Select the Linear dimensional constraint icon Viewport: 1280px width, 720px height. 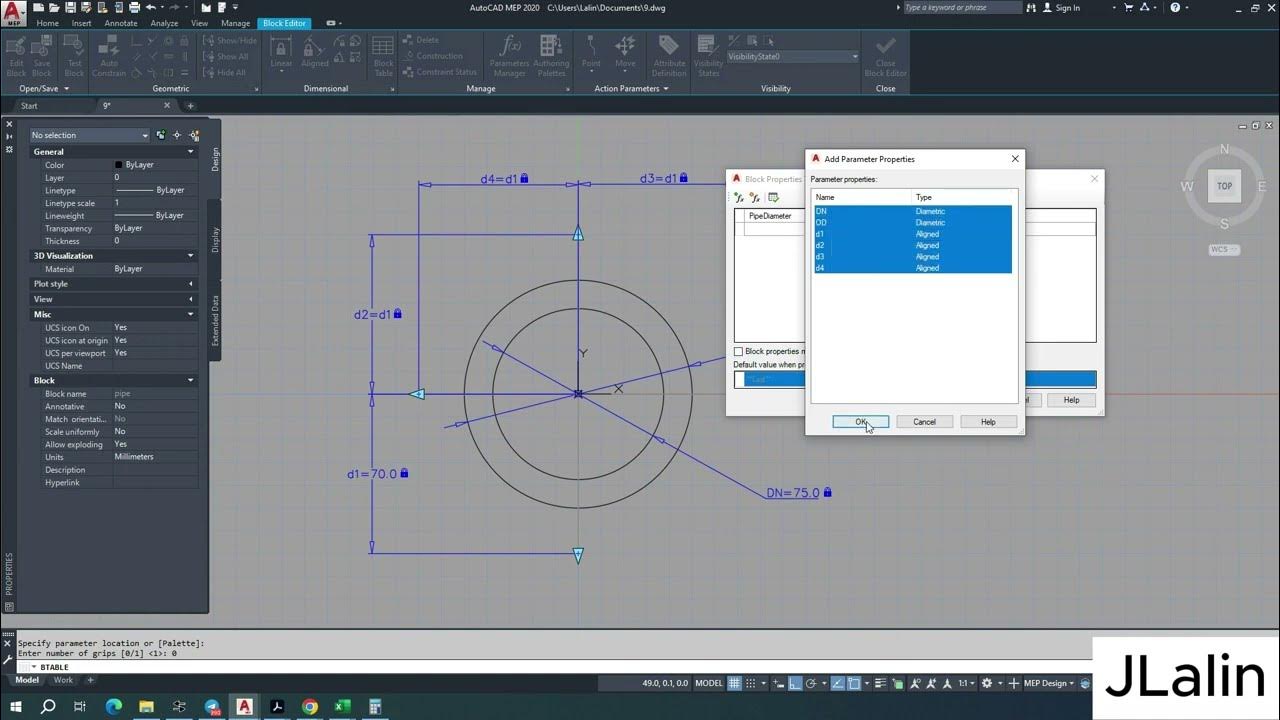[x=281, y=52]
